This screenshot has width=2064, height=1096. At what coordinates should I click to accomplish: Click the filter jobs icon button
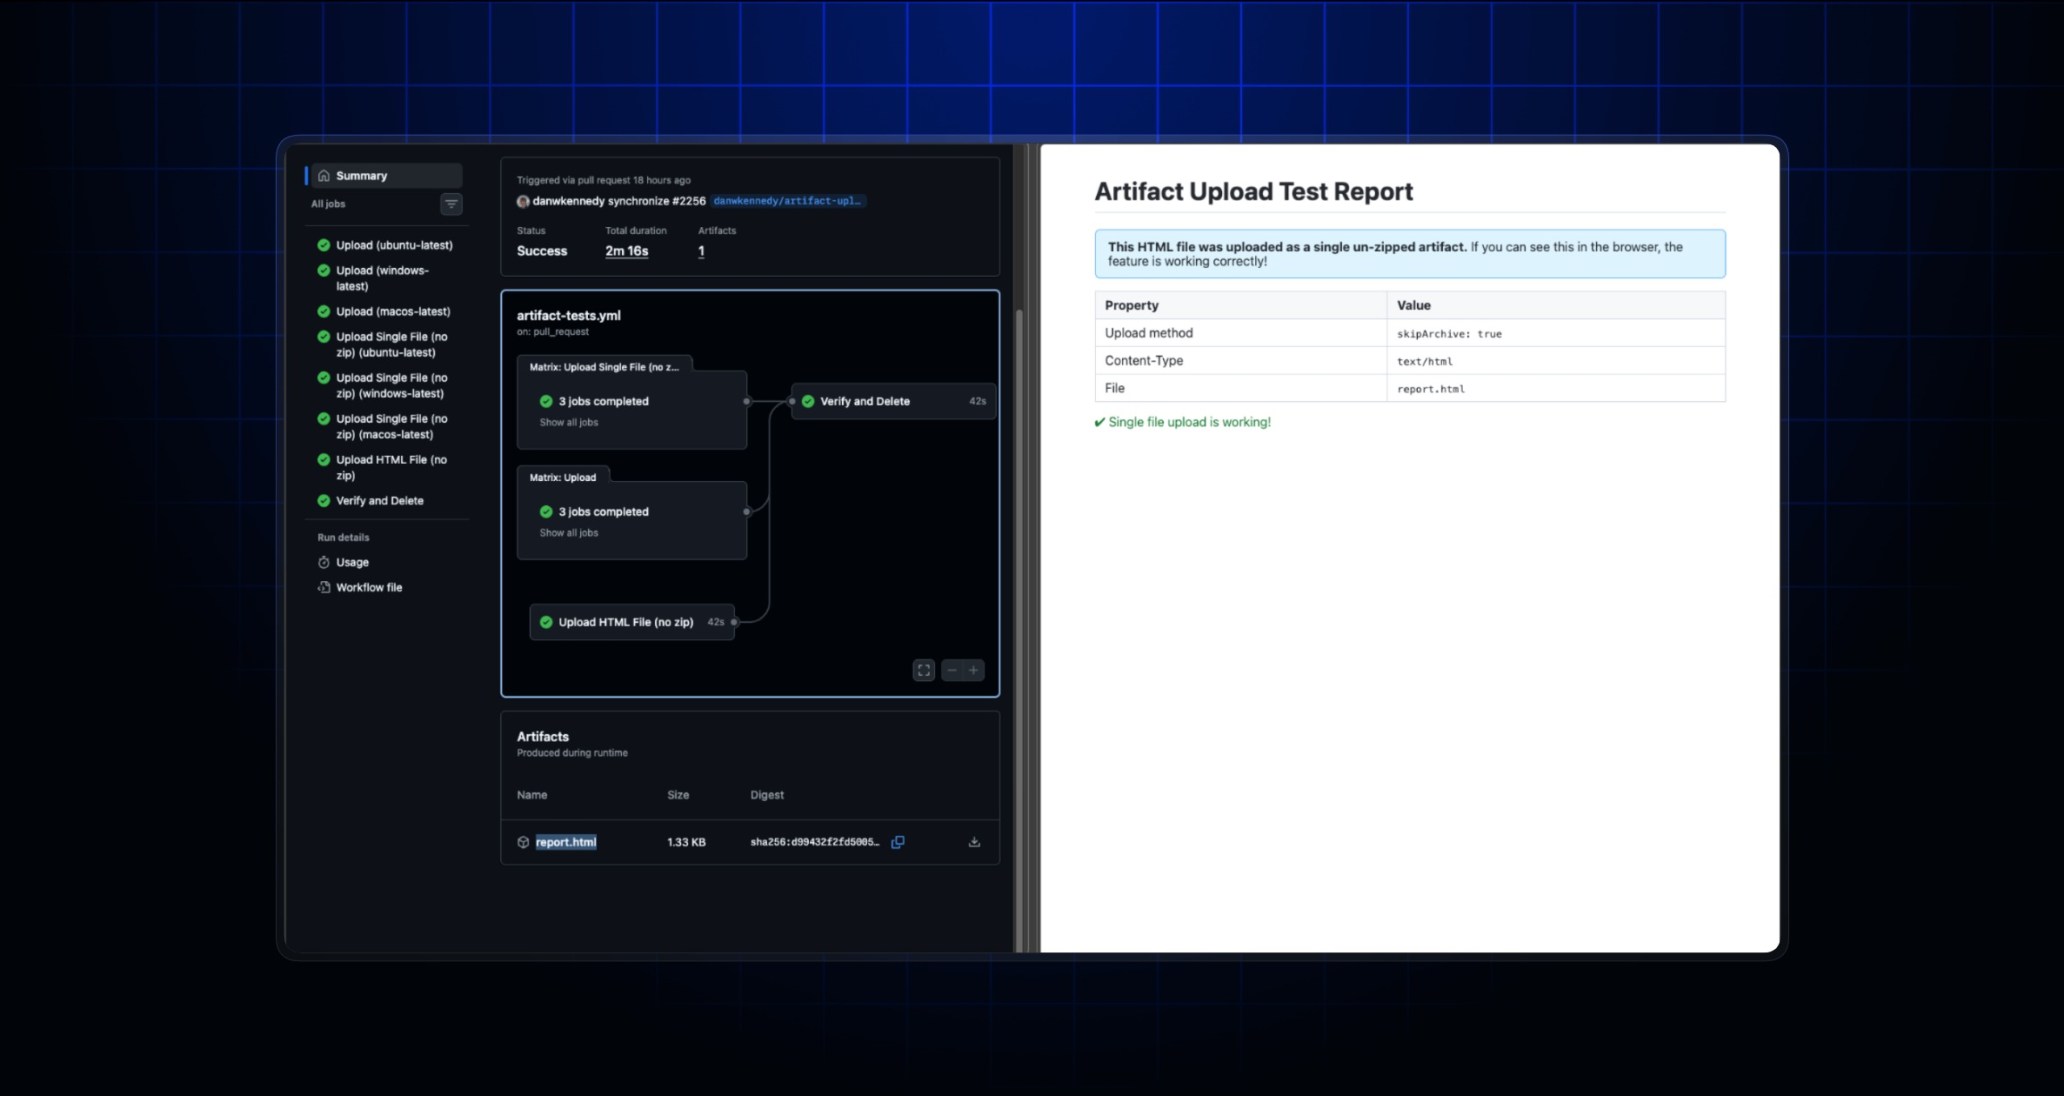[x=451, y=204]
